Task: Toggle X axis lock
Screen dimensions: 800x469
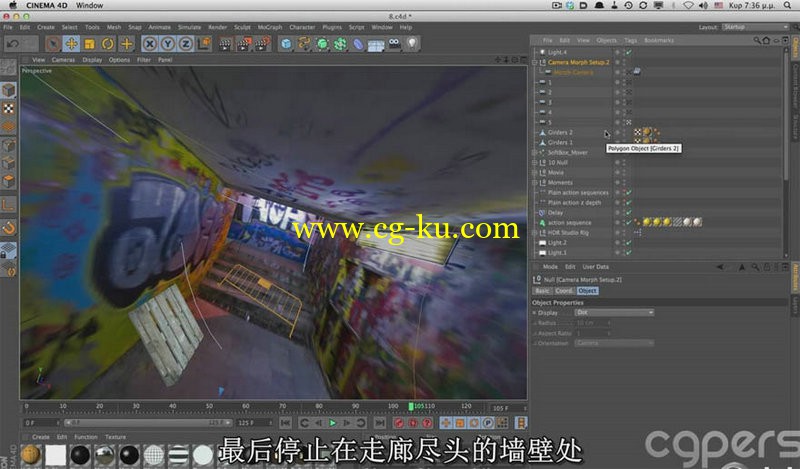Action: pyautogui.click(x=149, y=44)
